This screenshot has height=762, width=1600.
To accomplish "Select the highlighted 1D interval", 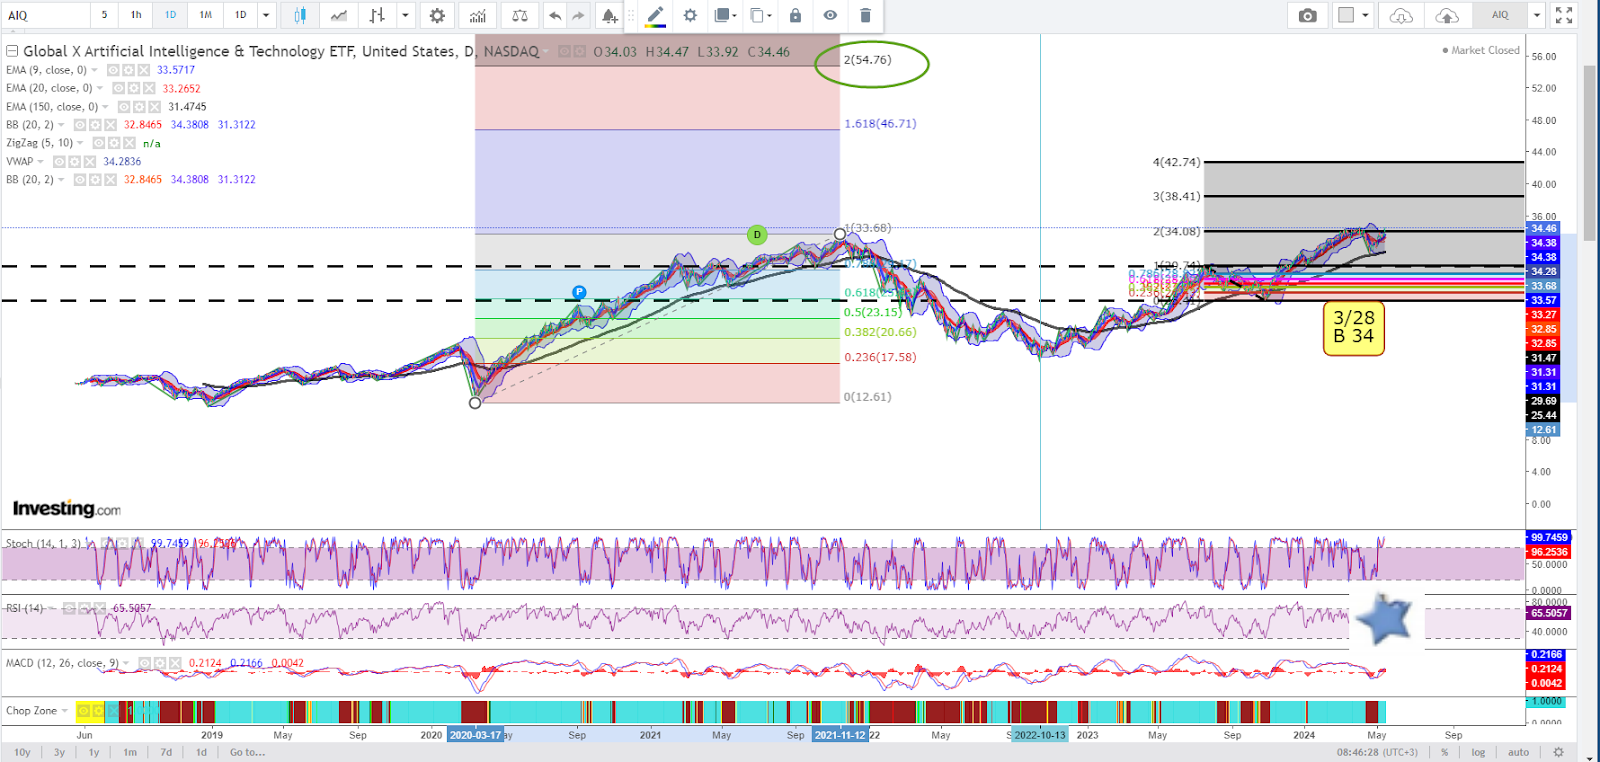I will pyautogui.click(x=170, y=15).
